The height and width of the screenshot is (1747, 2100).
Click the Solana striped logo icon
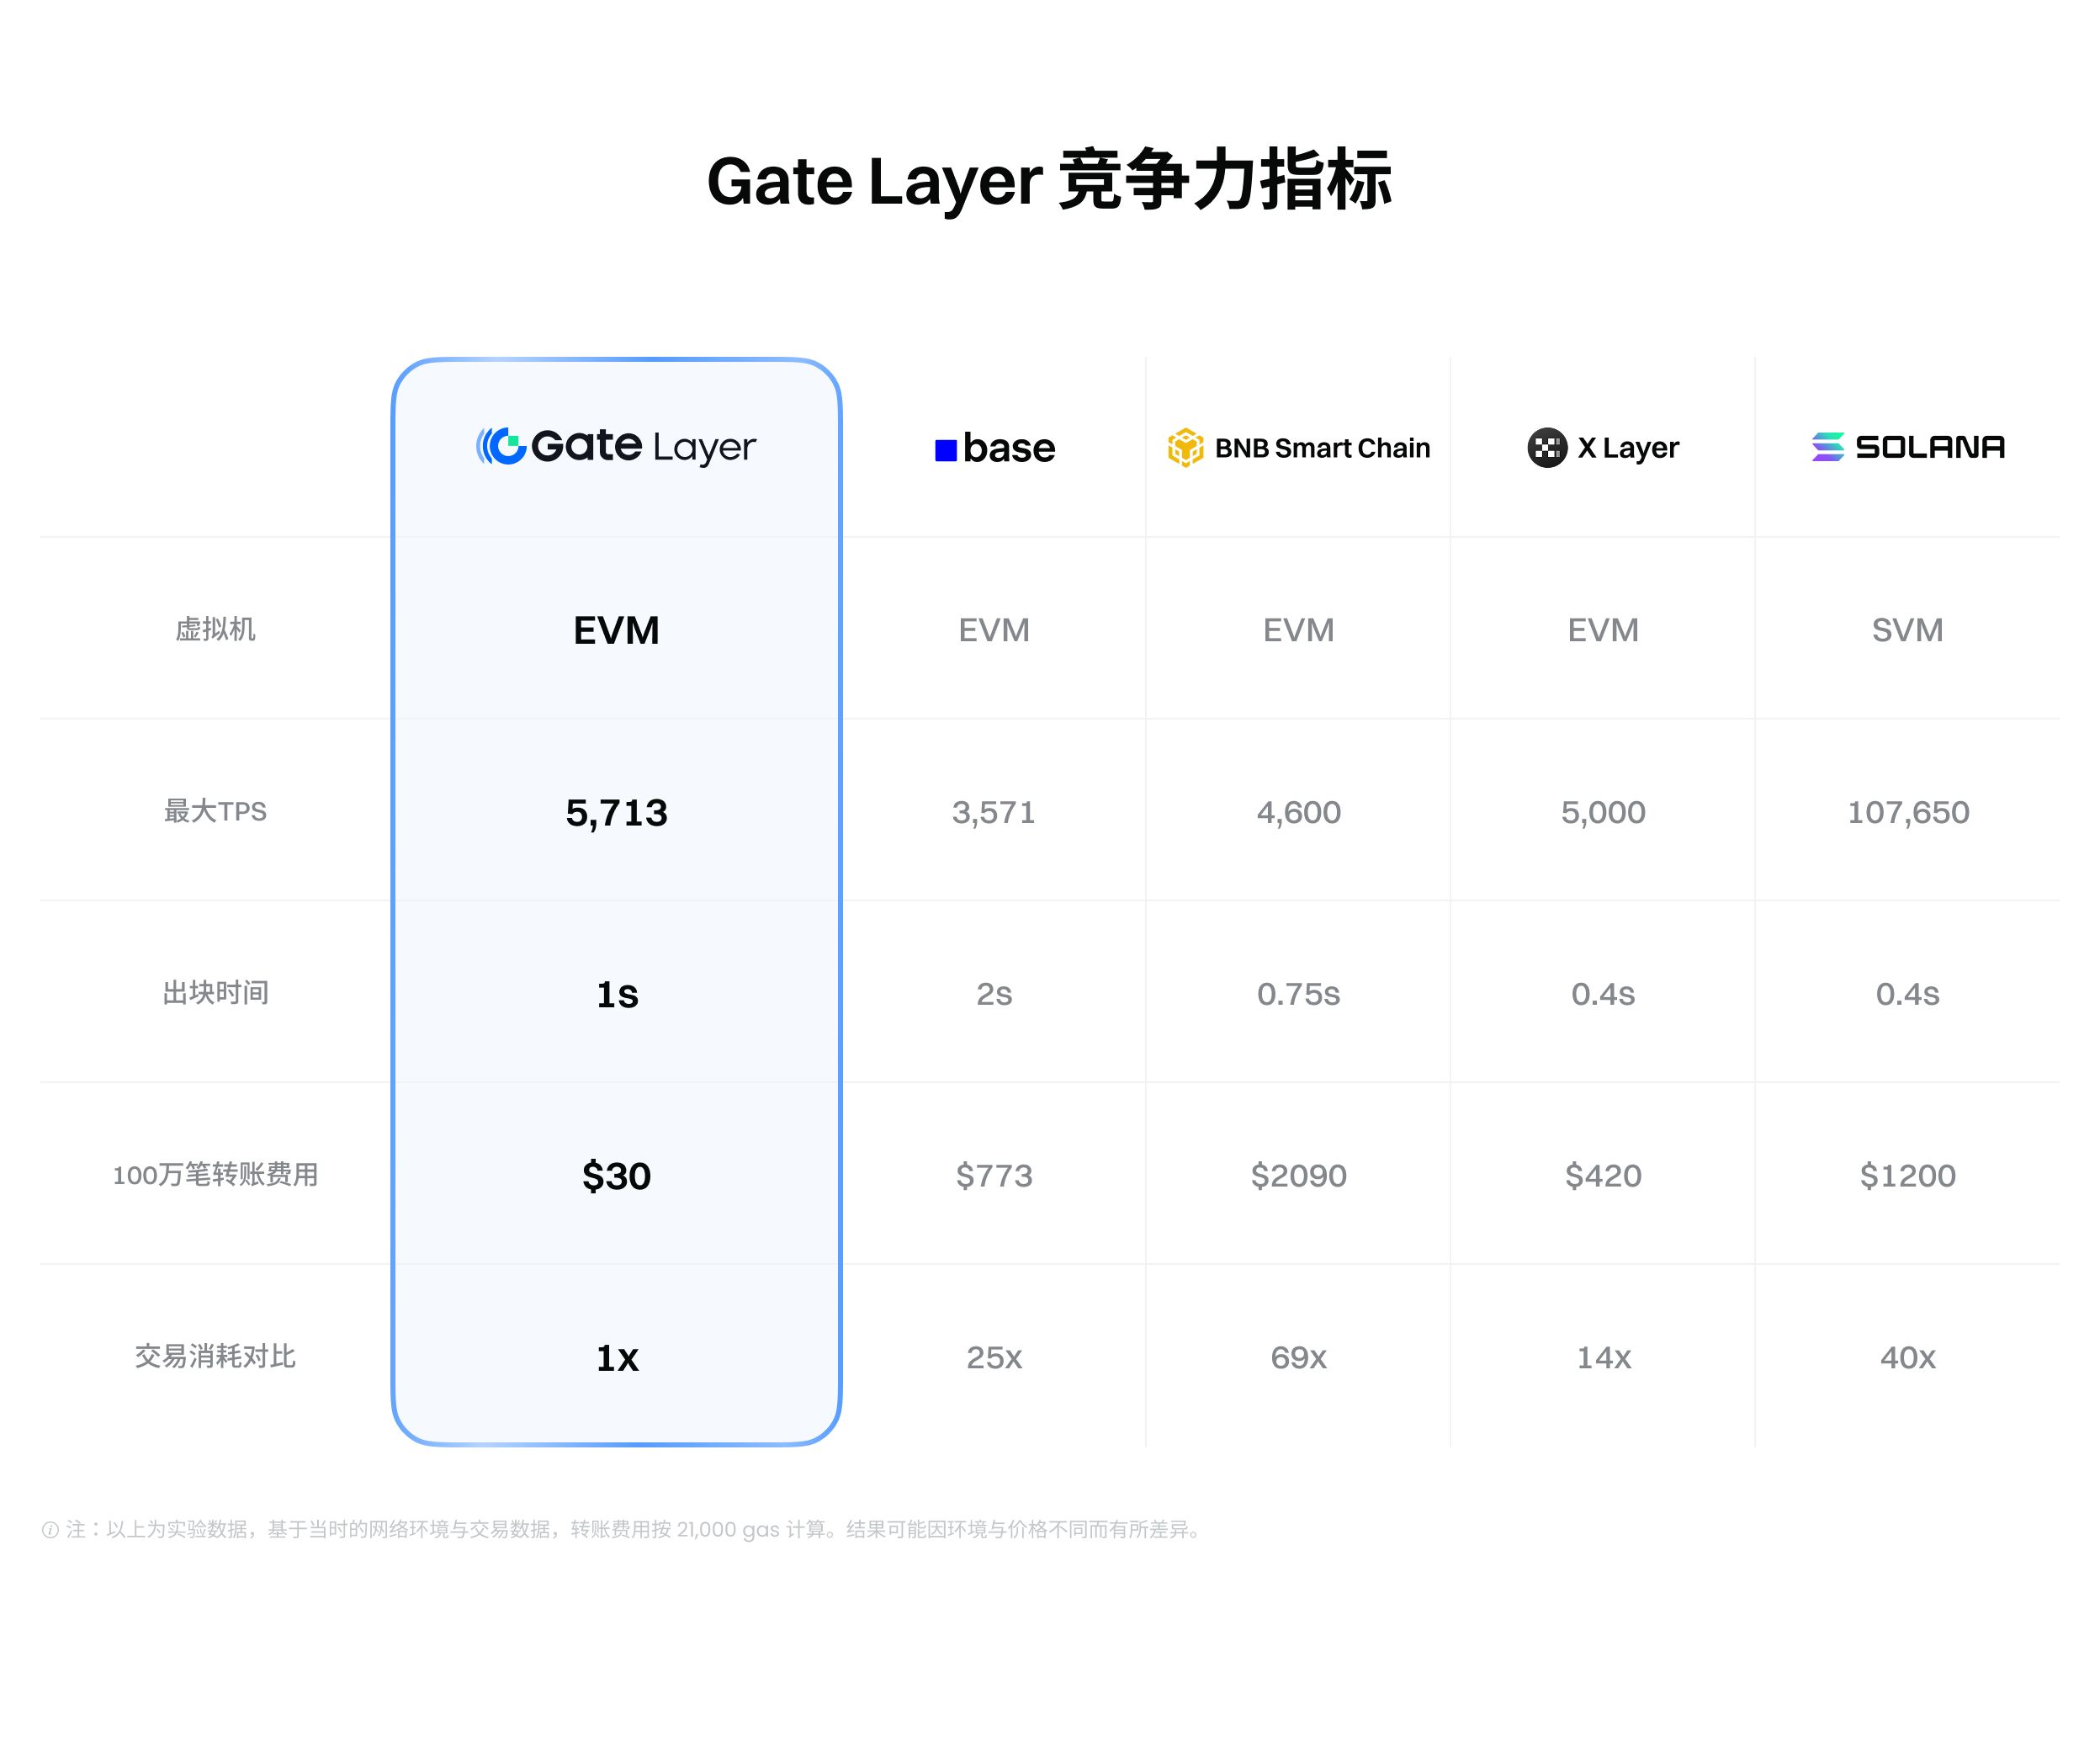tap(1827, 446)
